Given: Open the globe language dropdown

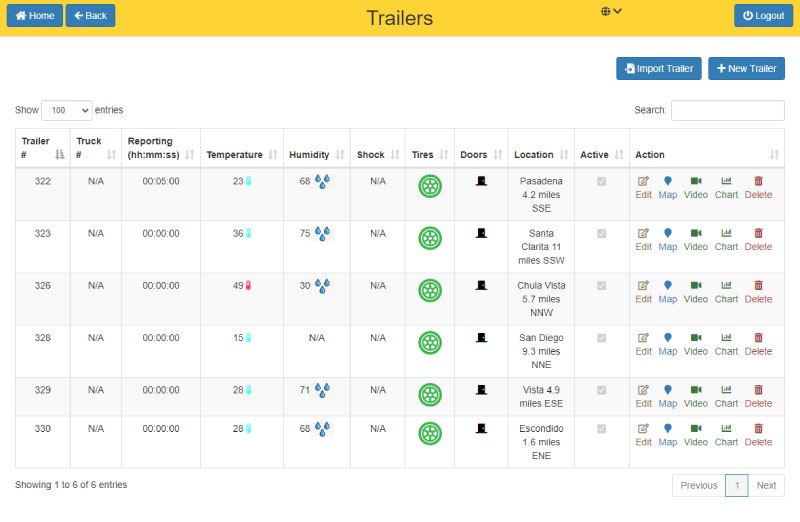Looking at the screenshot, I should click(611, 11).
